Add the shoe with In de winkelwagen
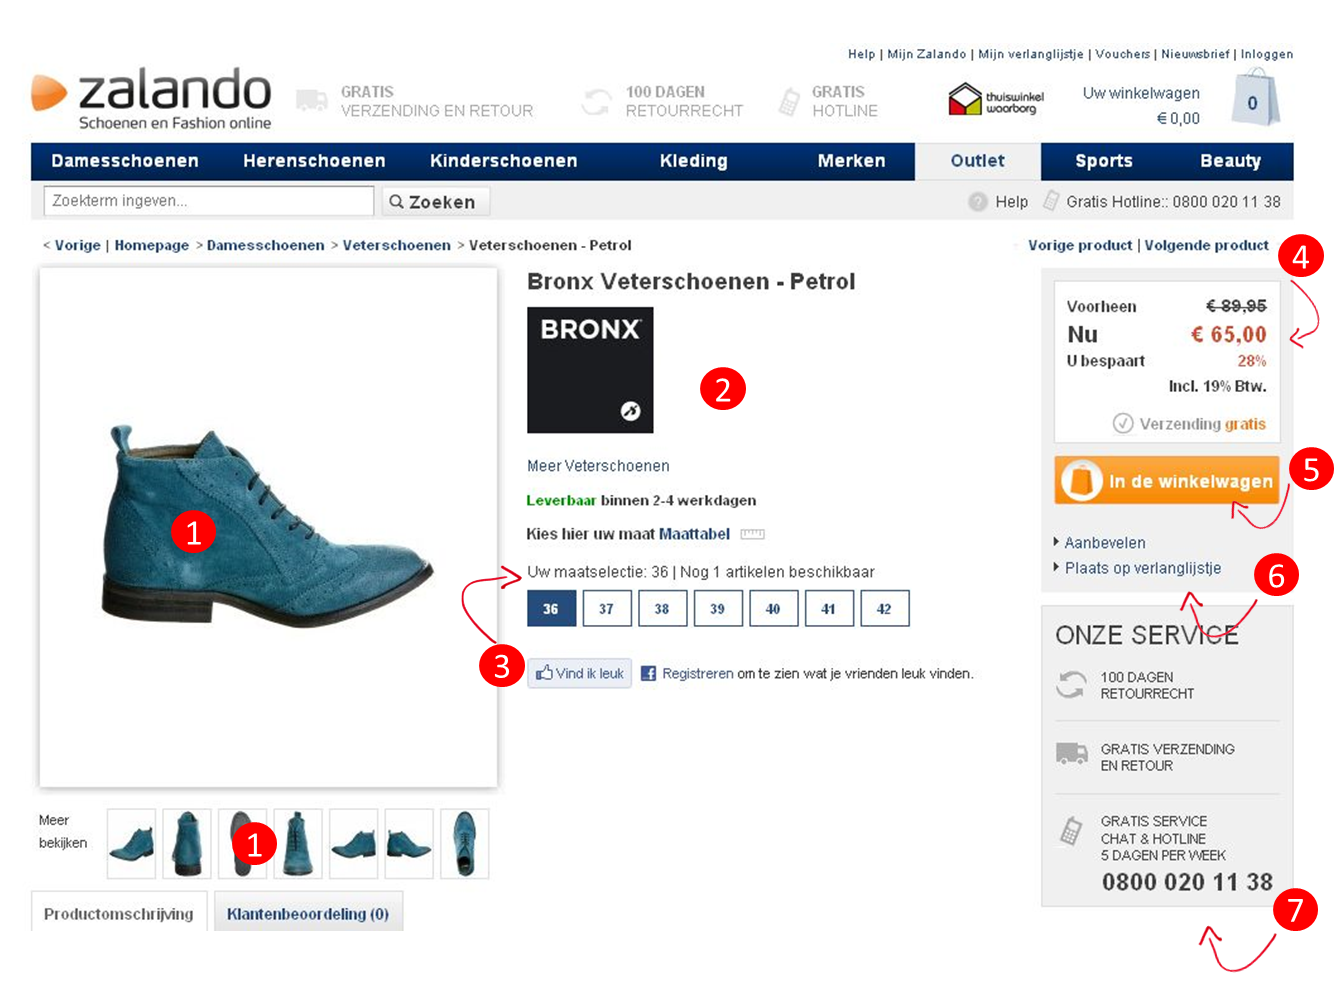The image size is (1343, 1002). (x=1167, y=481)
